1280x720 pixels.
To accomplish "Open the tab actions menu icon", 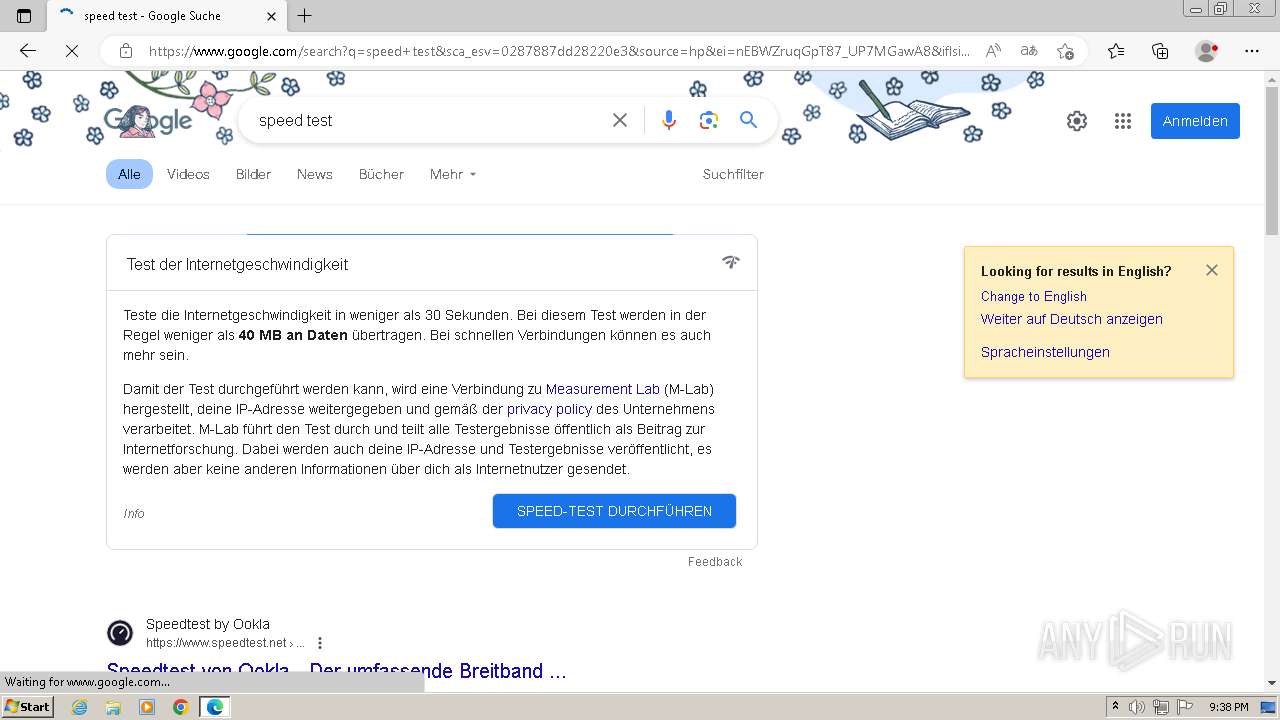I will pyautogui.click(x=24, y=16).
